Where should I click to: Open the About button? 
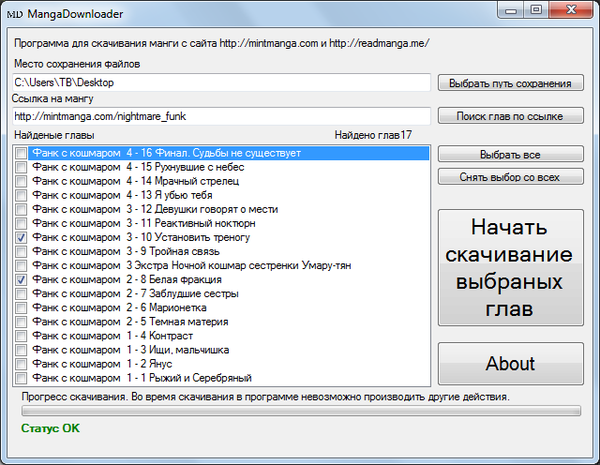click(510, 364)
